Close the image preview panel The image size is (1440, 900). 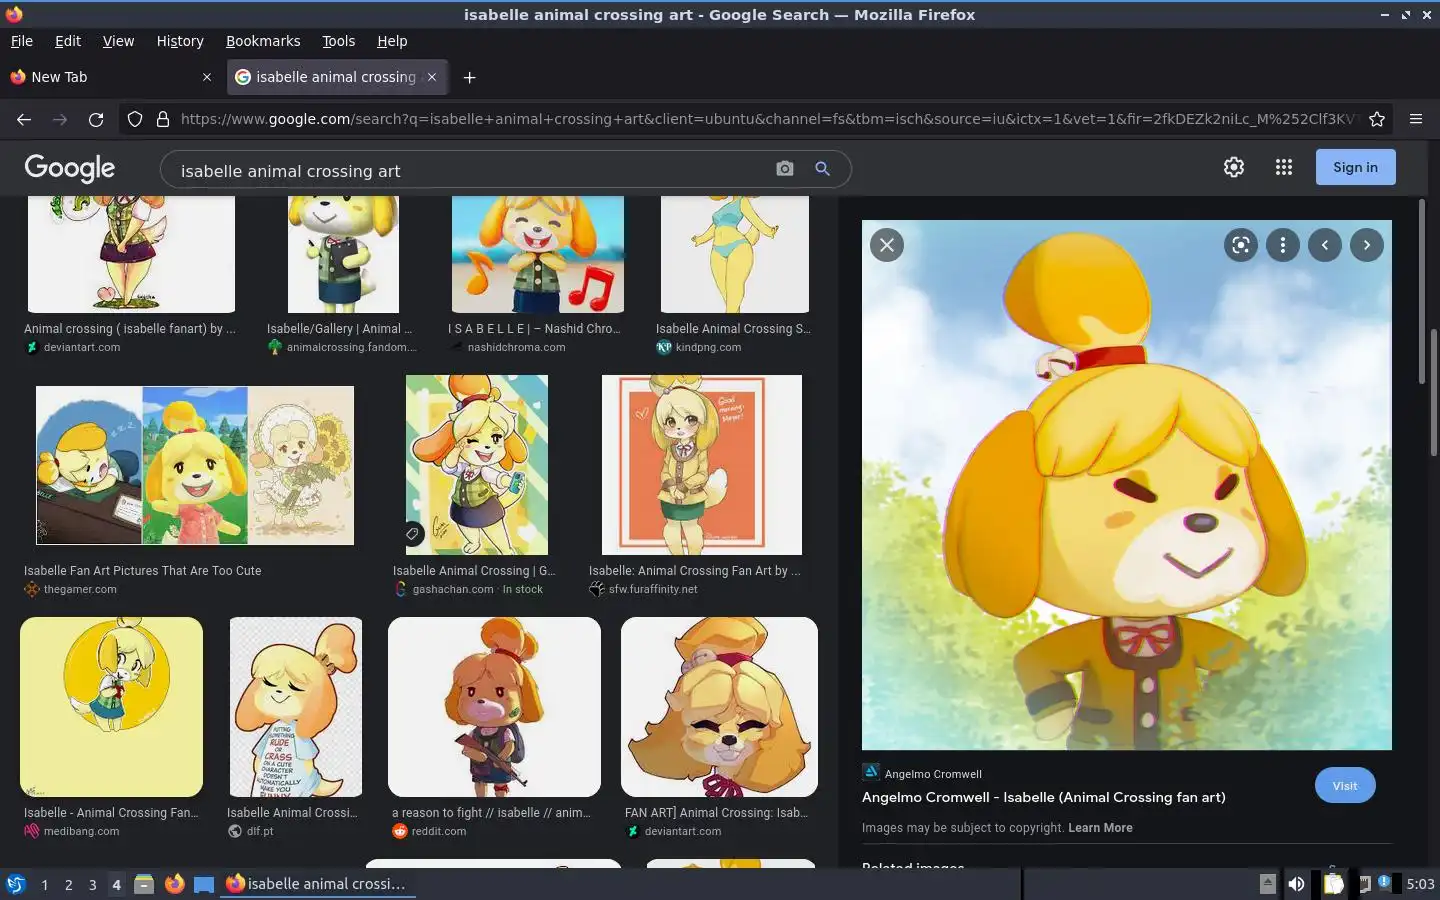(x=886, y=245)
